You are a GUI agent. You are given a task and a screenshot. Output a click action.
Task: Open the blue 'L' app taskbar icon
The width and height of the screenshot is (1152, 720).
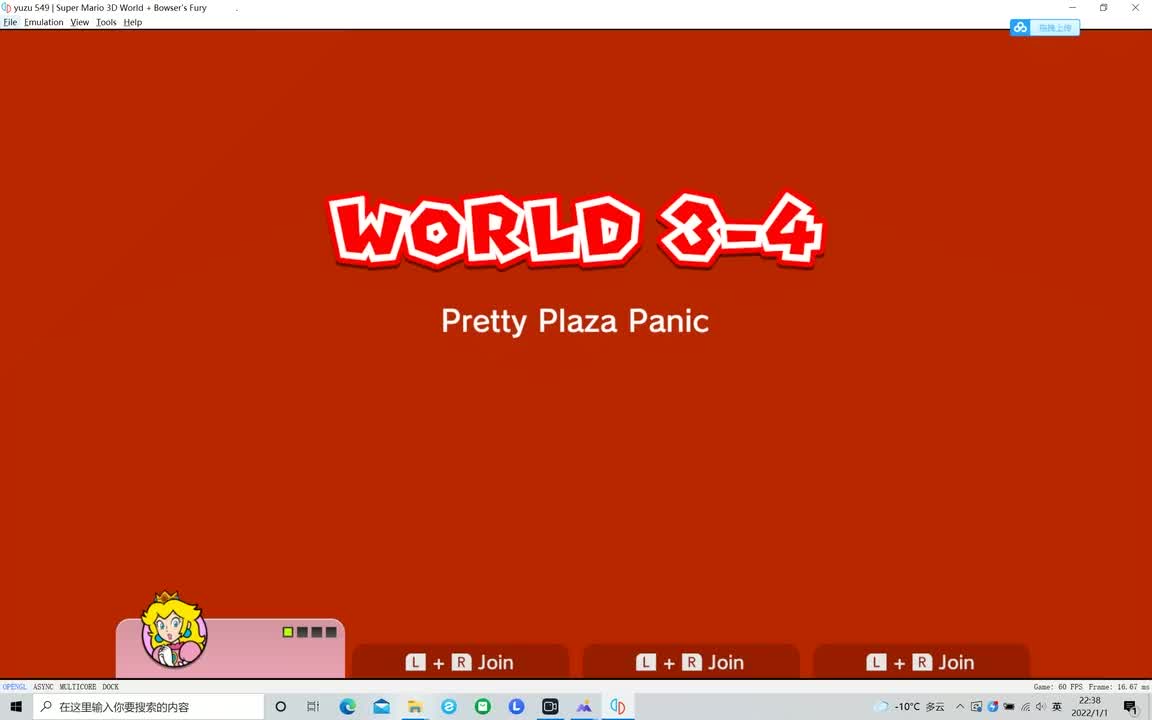point(516,707)
